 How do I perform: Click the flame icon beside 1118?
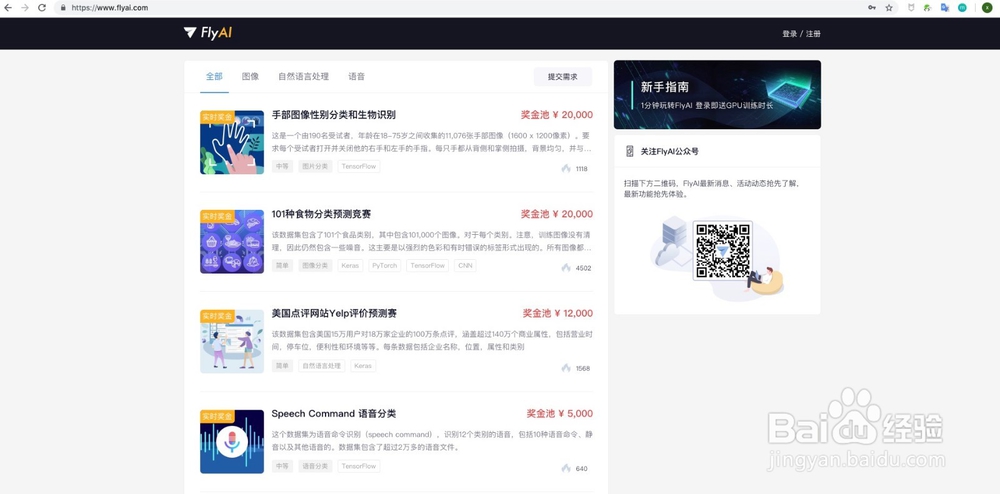click(x=566, y=168)
